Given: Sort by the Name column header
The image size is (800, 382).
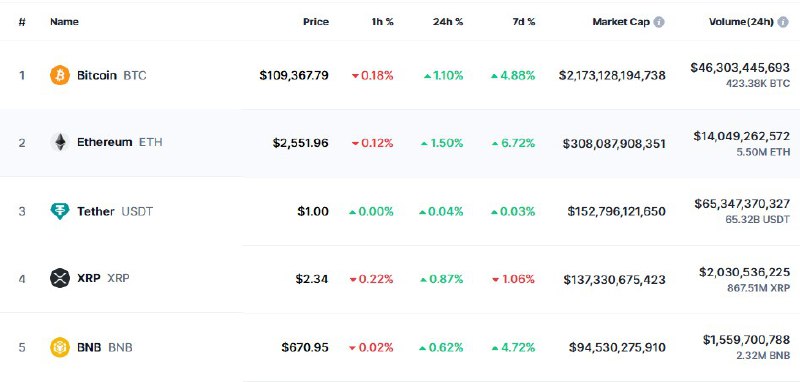Looking at the screenshot, I should pos(64,22).
